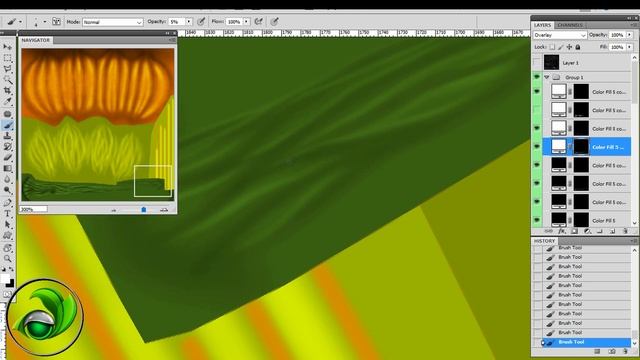Open the brush Mode dropdown
Screen dimensions: 640x360
[113, 22]
